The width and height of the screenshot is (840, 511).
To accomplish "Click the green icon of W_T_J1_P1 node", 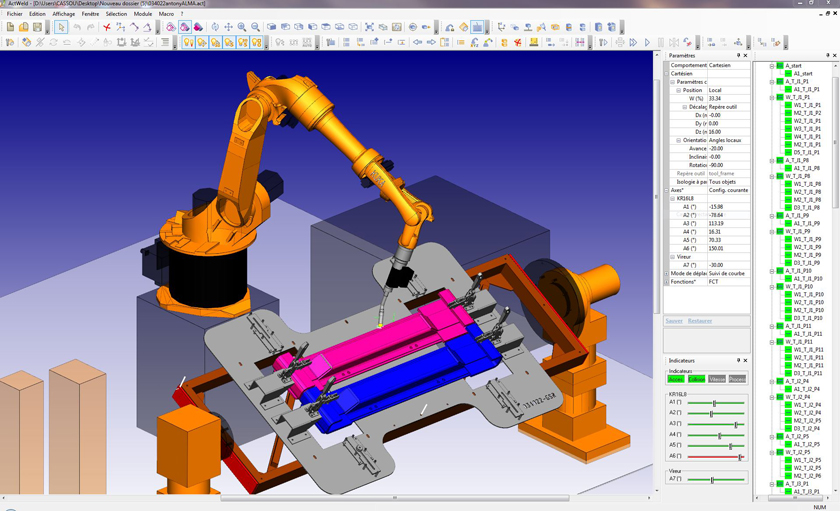I will 779,97.
